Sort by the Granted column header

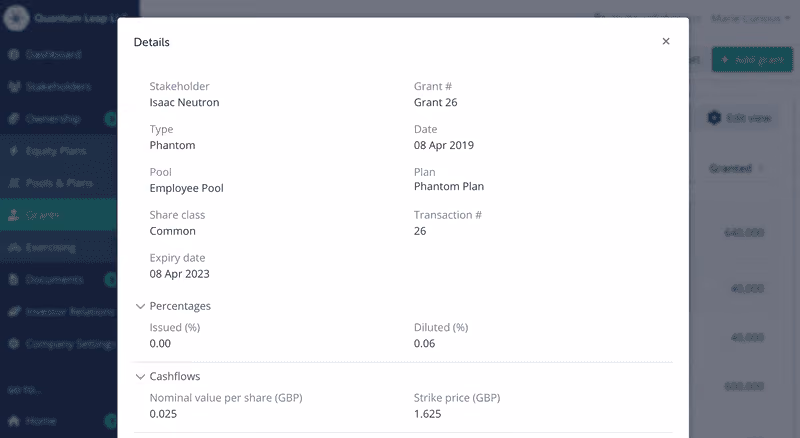tap(731, 168)
